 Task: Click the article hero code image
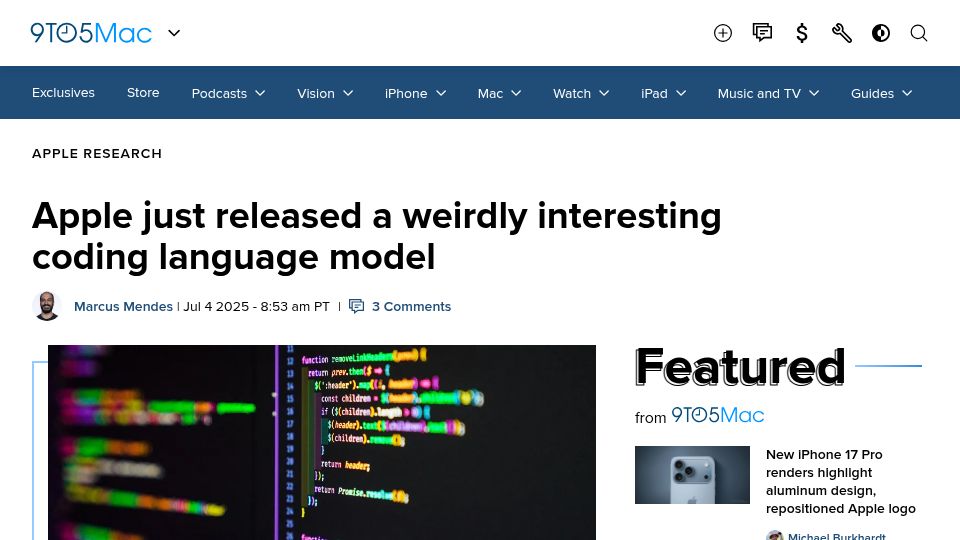(321, 443)
